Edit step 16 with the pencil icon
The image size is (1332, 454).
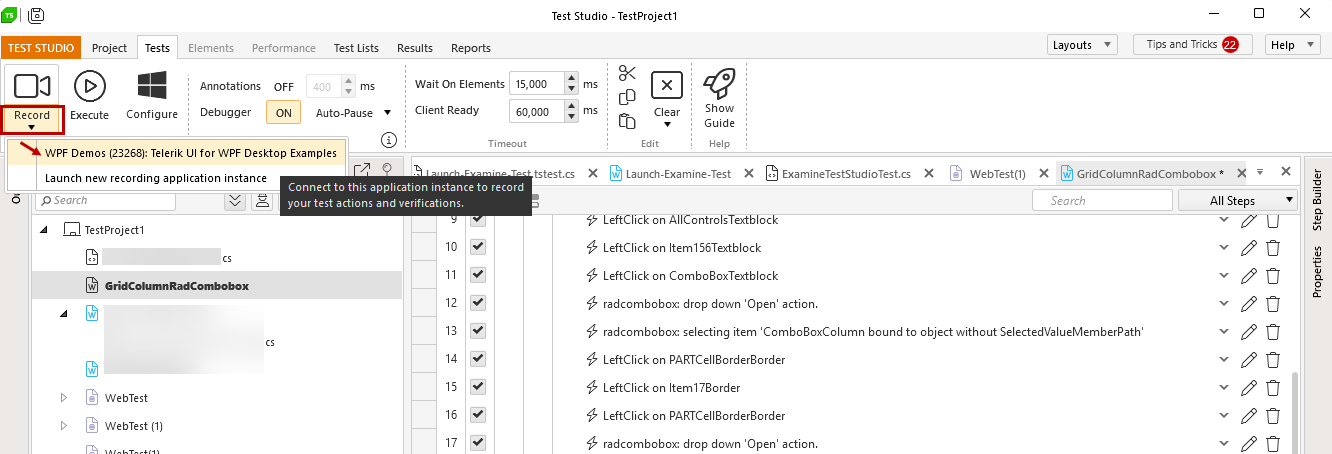click(x=1248, y=416)
